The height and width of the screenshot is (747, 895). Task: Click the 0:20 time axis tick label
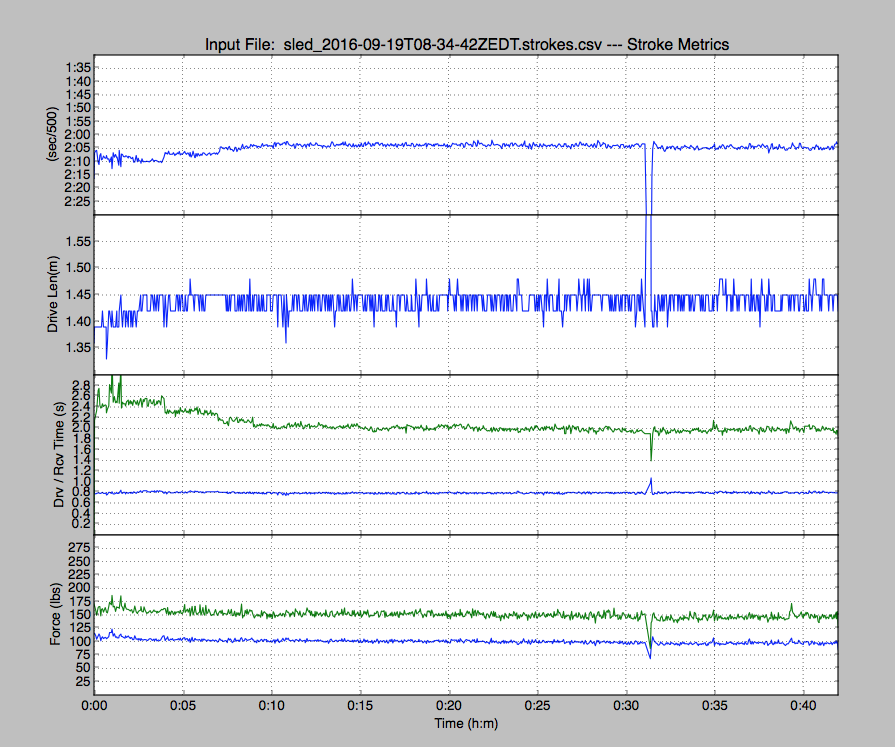[x=449, y=705]
